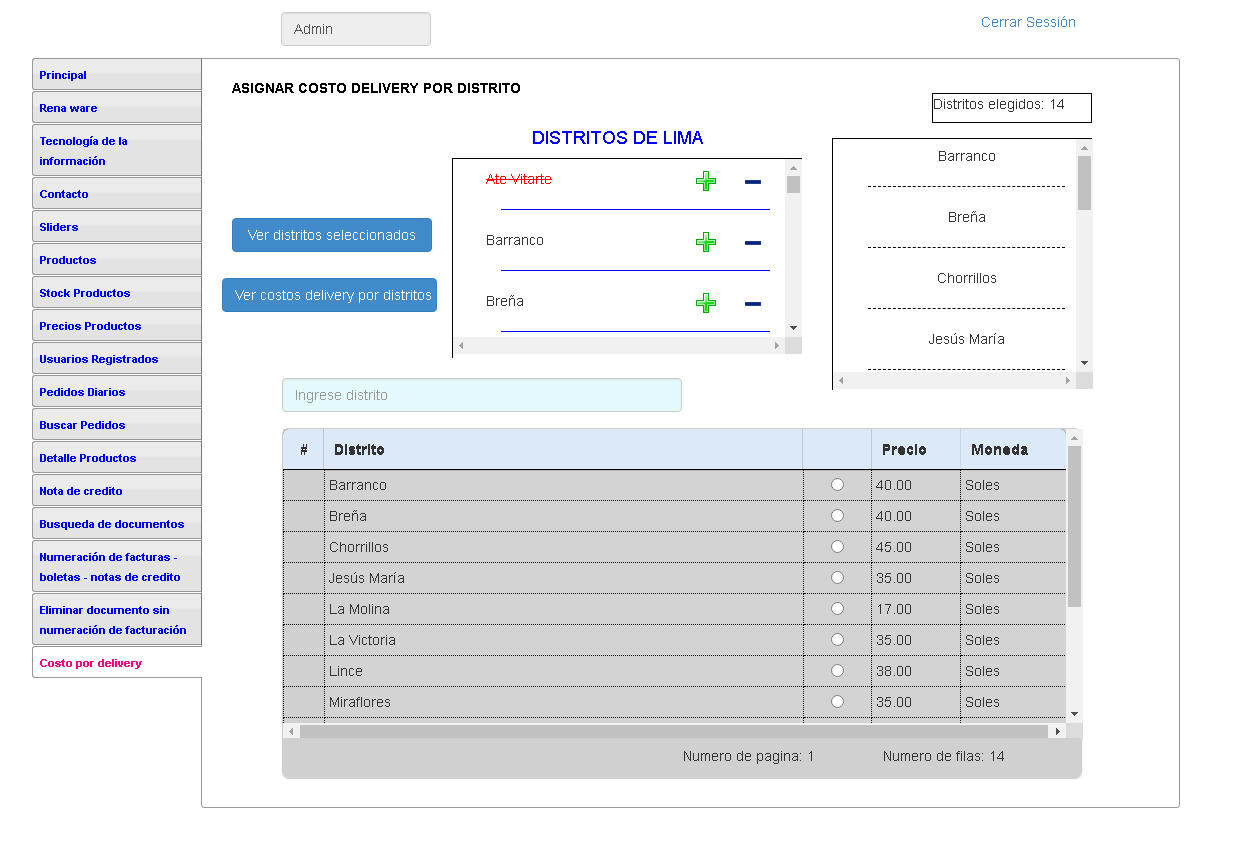The image size is (1250, 850).
Task: Open the Nota de credito menu item
Action: (x=81, y=491)
